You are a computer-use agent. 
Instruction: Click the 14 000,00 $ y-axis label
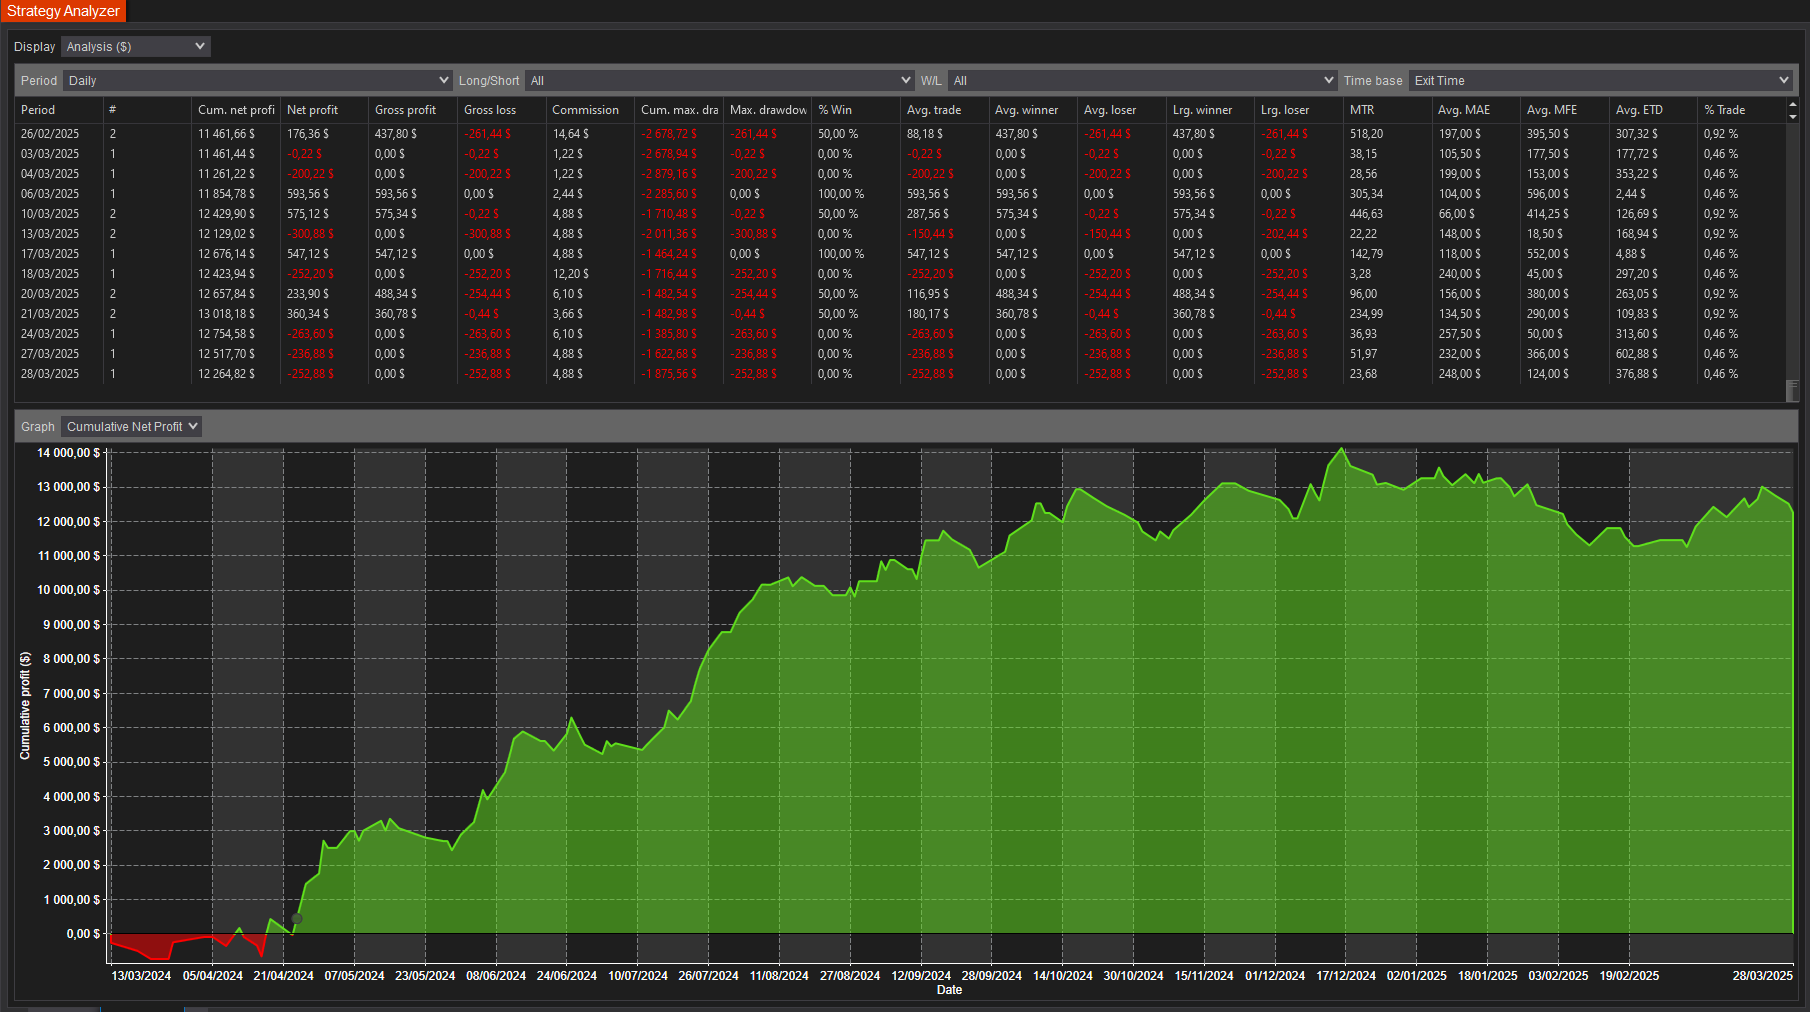pos(68,453)
